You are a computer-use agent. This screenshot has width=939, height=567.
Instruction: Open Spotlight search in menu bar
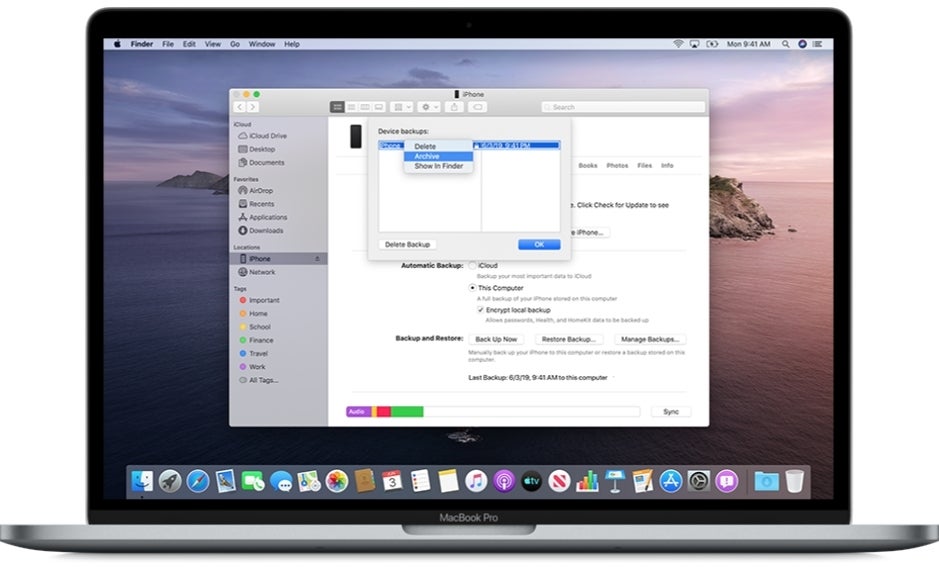[785, 44]
